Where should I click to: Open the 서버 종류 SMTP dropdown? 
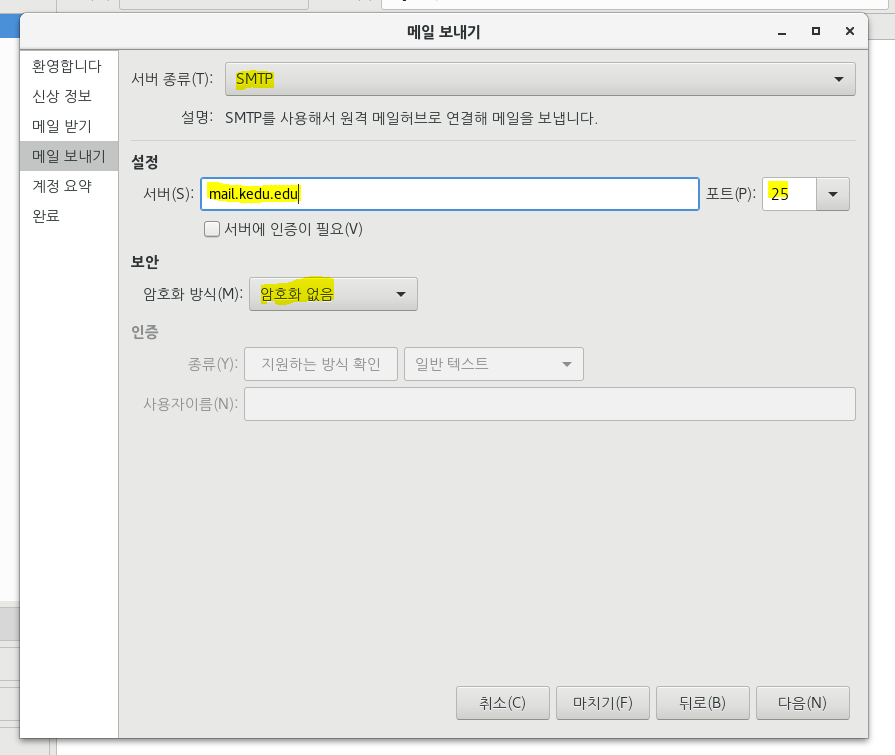[540, 79]
